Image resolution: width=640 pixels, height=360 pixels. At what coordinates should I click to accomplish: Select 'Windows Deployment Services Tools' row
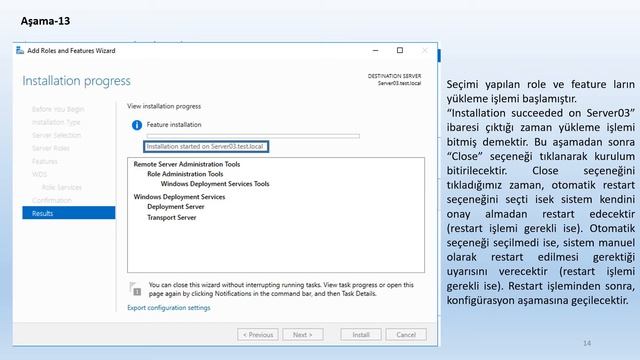click(215, 184)
